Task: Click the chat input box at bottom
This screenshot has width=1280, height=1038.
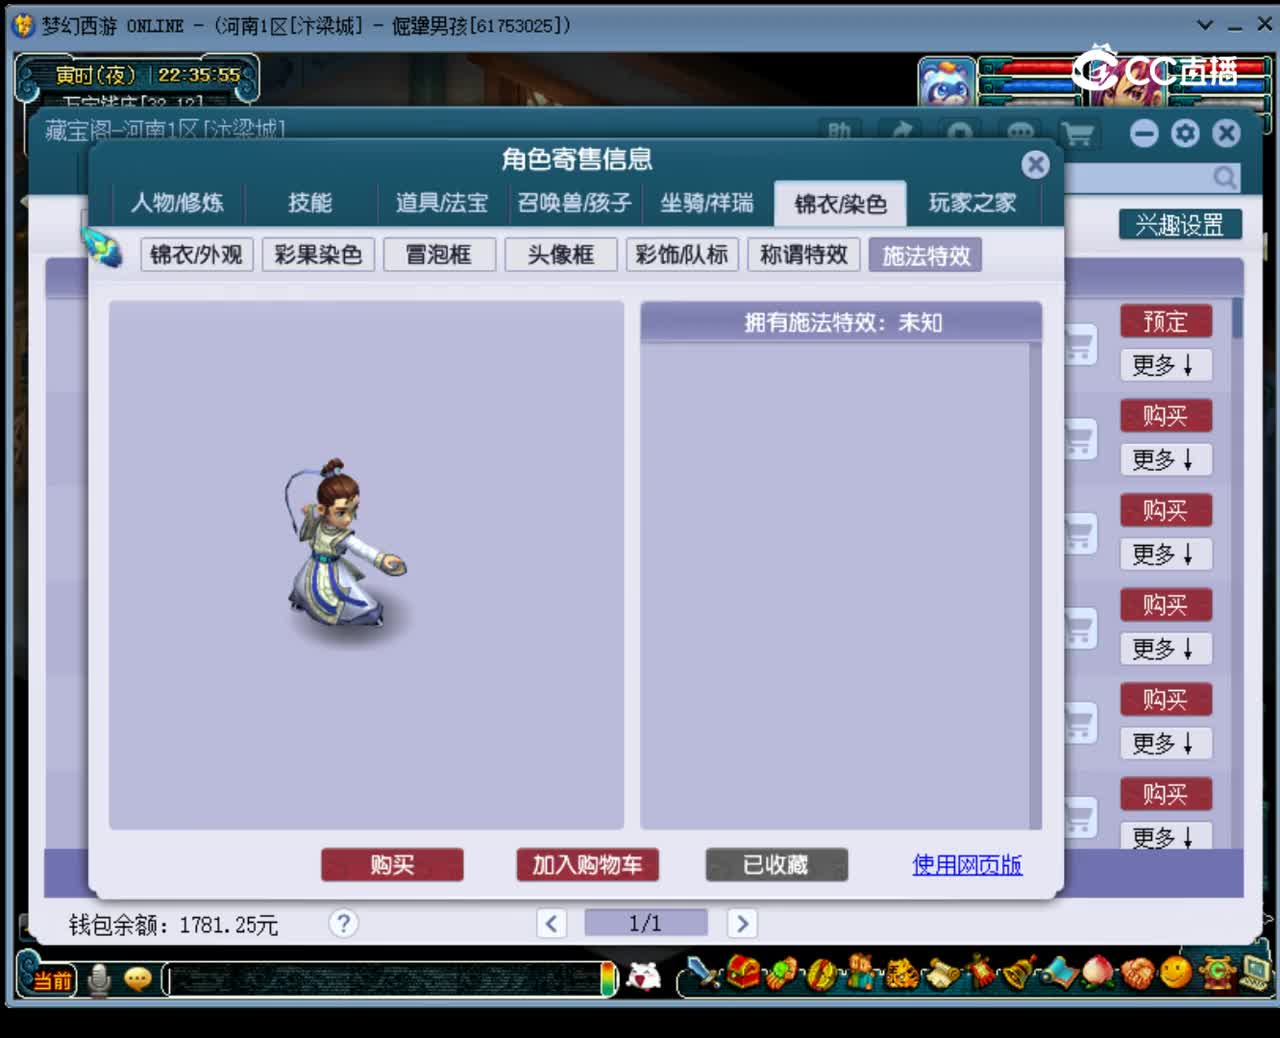Action: click(384, 980)
